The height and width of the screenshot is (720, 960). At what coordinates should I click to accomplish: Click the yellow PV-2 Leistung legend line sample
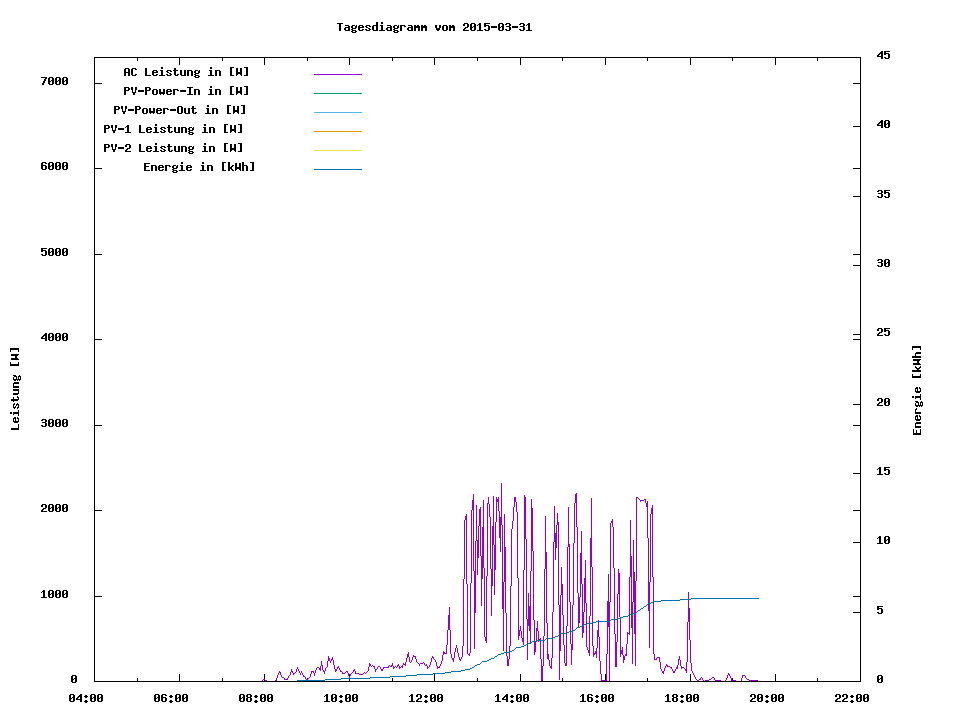pyautogui.click(x=337, y=150)
